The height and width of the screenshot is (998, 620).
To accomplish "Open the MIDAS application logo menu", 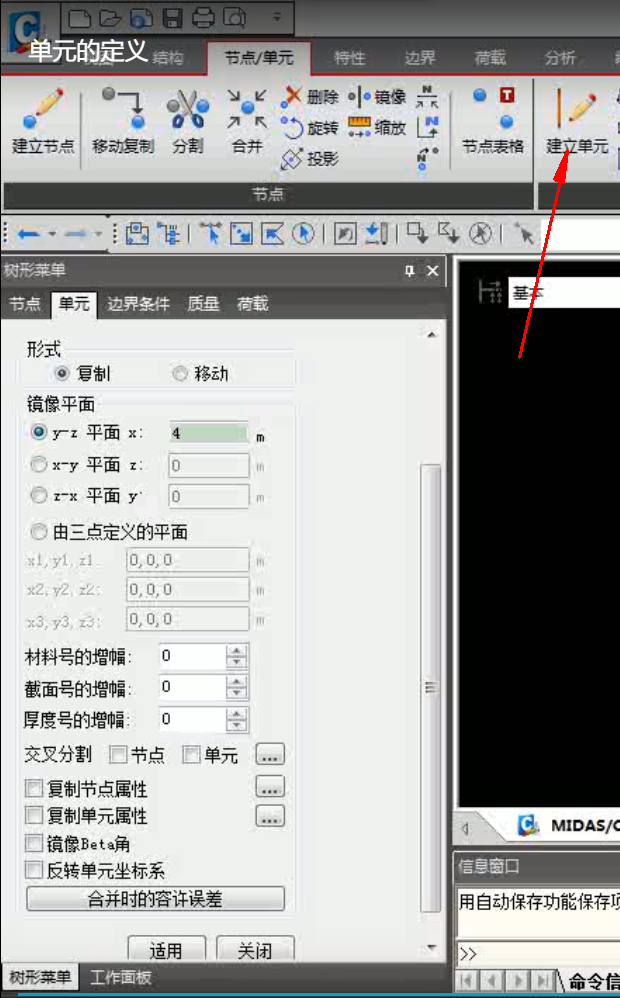I will click(25, 32).
